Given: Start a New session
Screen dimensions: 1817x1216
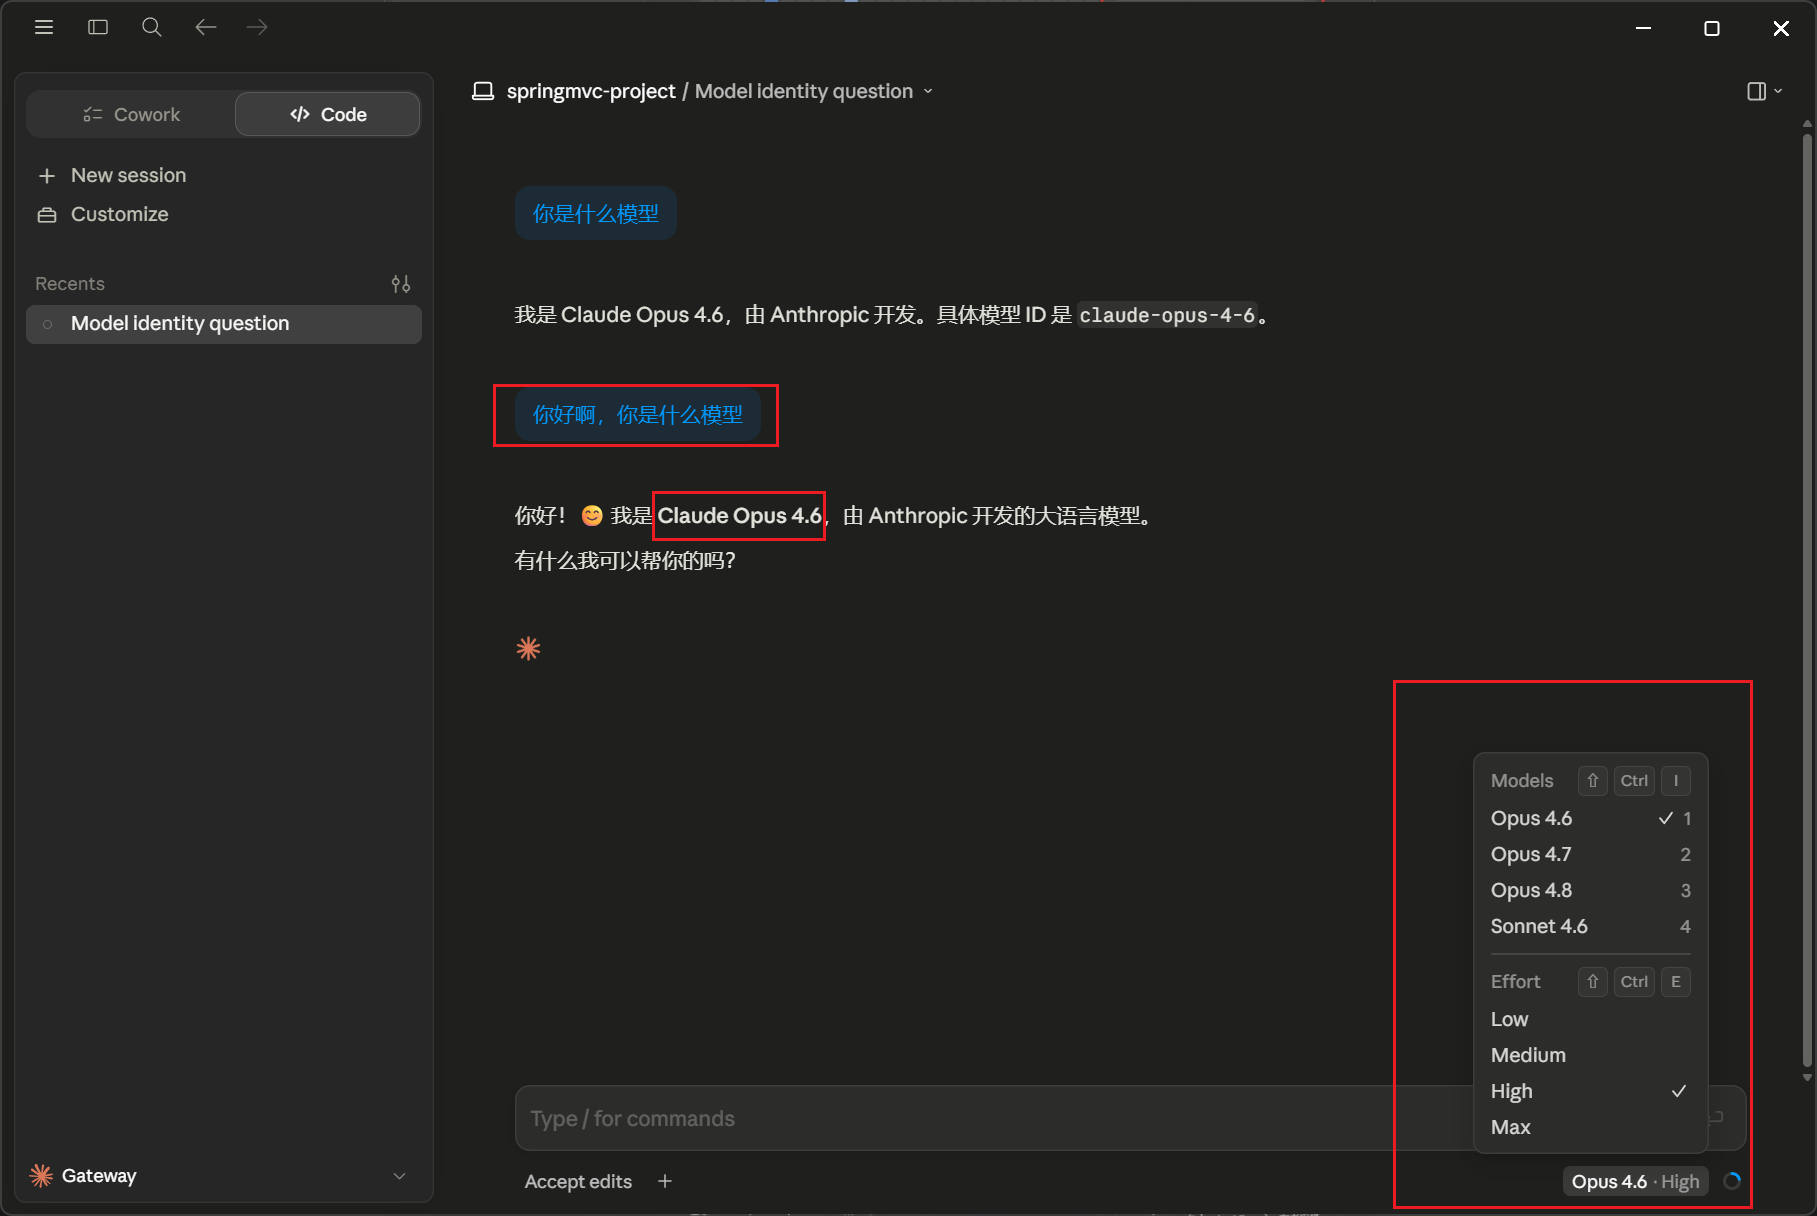Looking at the screenshot, I should click(224, 176).
